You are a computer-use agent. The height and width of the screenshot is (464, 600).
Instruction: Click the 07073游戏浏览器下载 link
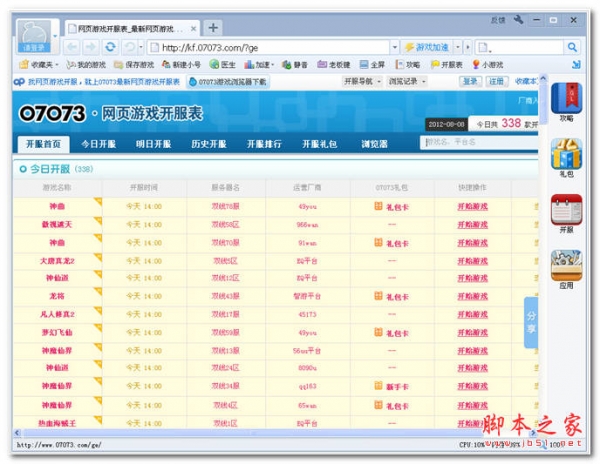(x=228, y=82)
